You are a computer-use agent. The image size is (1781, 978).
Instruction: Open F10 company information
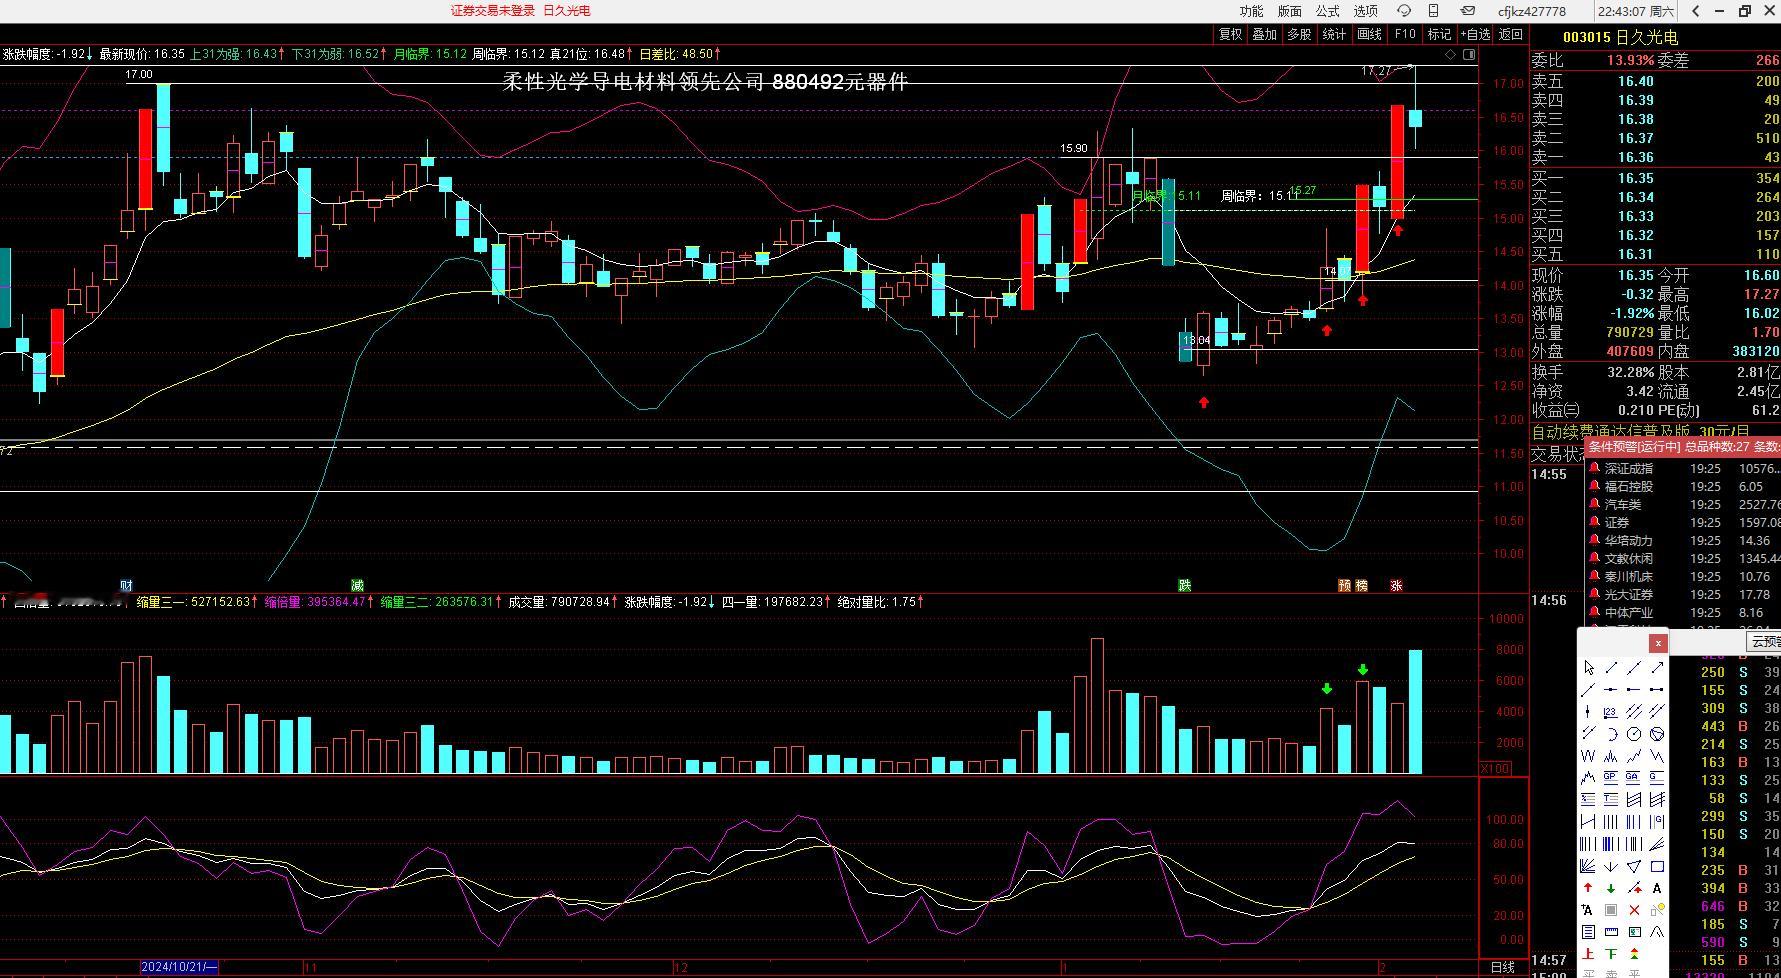pyautogui.click(x=1405, y=34)
